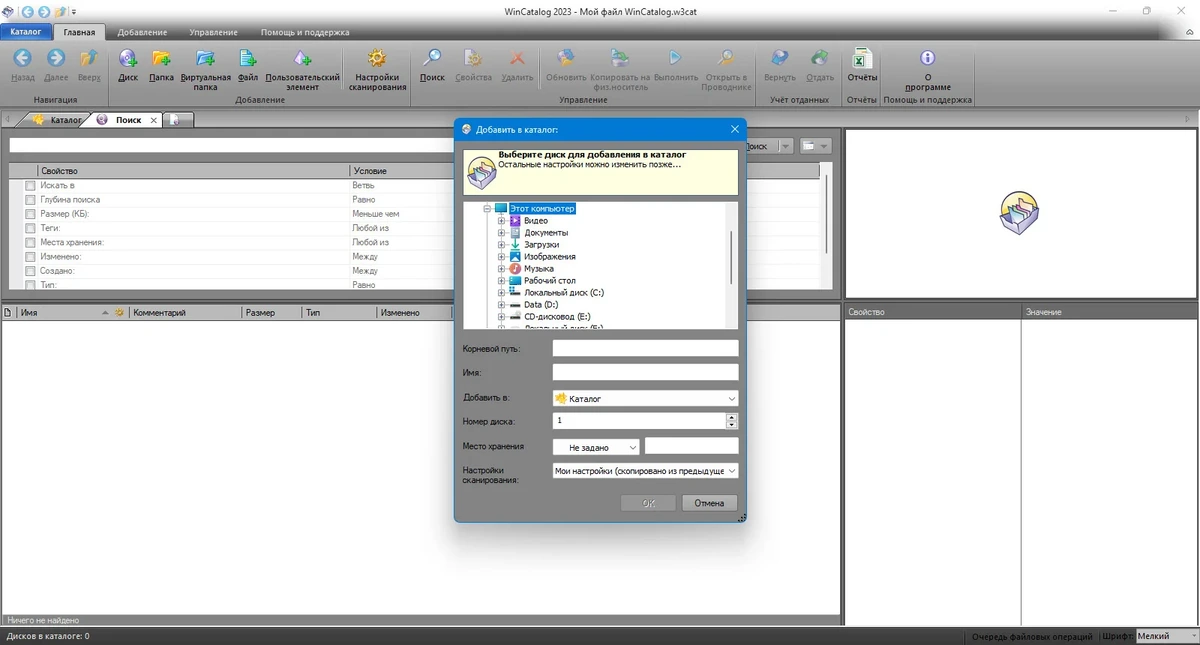The height and width of the screenshot is (645, 1200).
Task: Click the Вернуть ribbon icon
Action: pyautogui.click(x=780, y=58)
